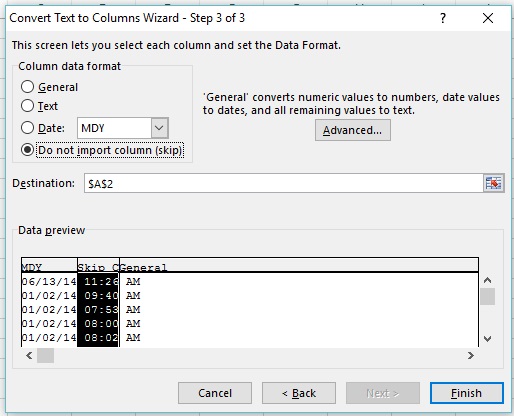
Task: Click preview vertical scrollbar up arrow
Action: point(487,280)
